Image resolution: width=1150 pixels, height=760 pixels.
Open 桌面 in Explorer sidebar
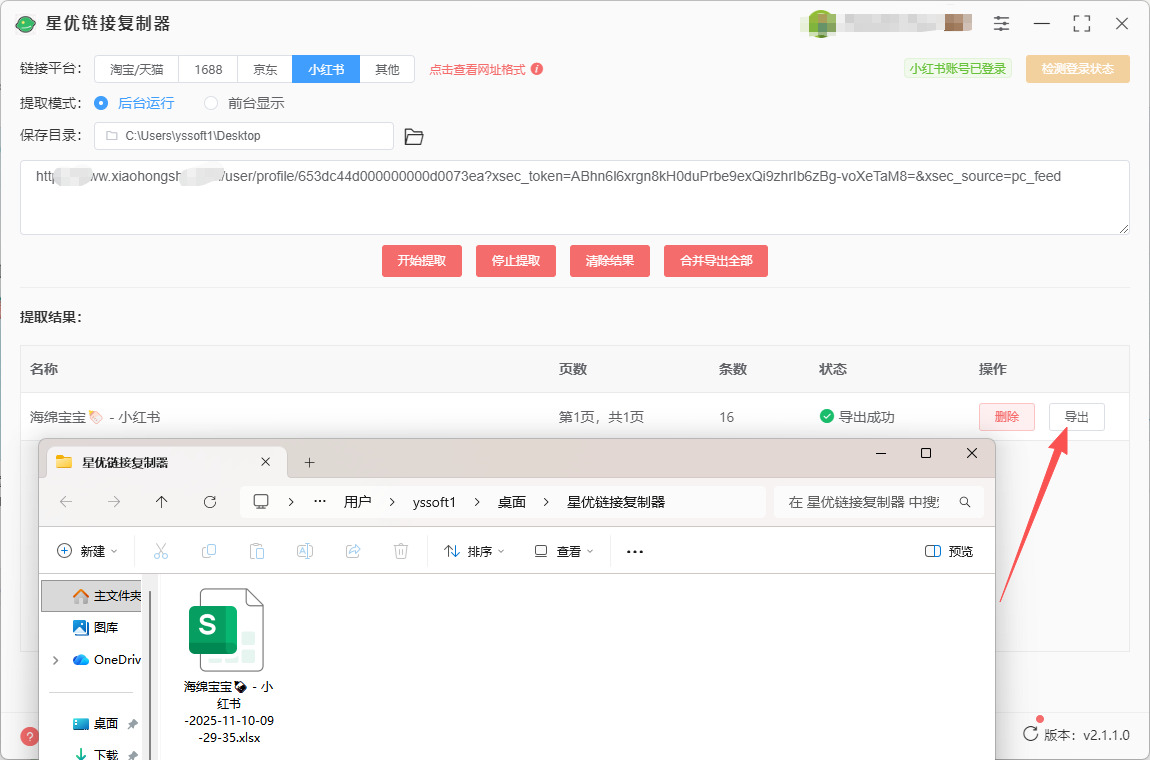(x=96, y=723)
